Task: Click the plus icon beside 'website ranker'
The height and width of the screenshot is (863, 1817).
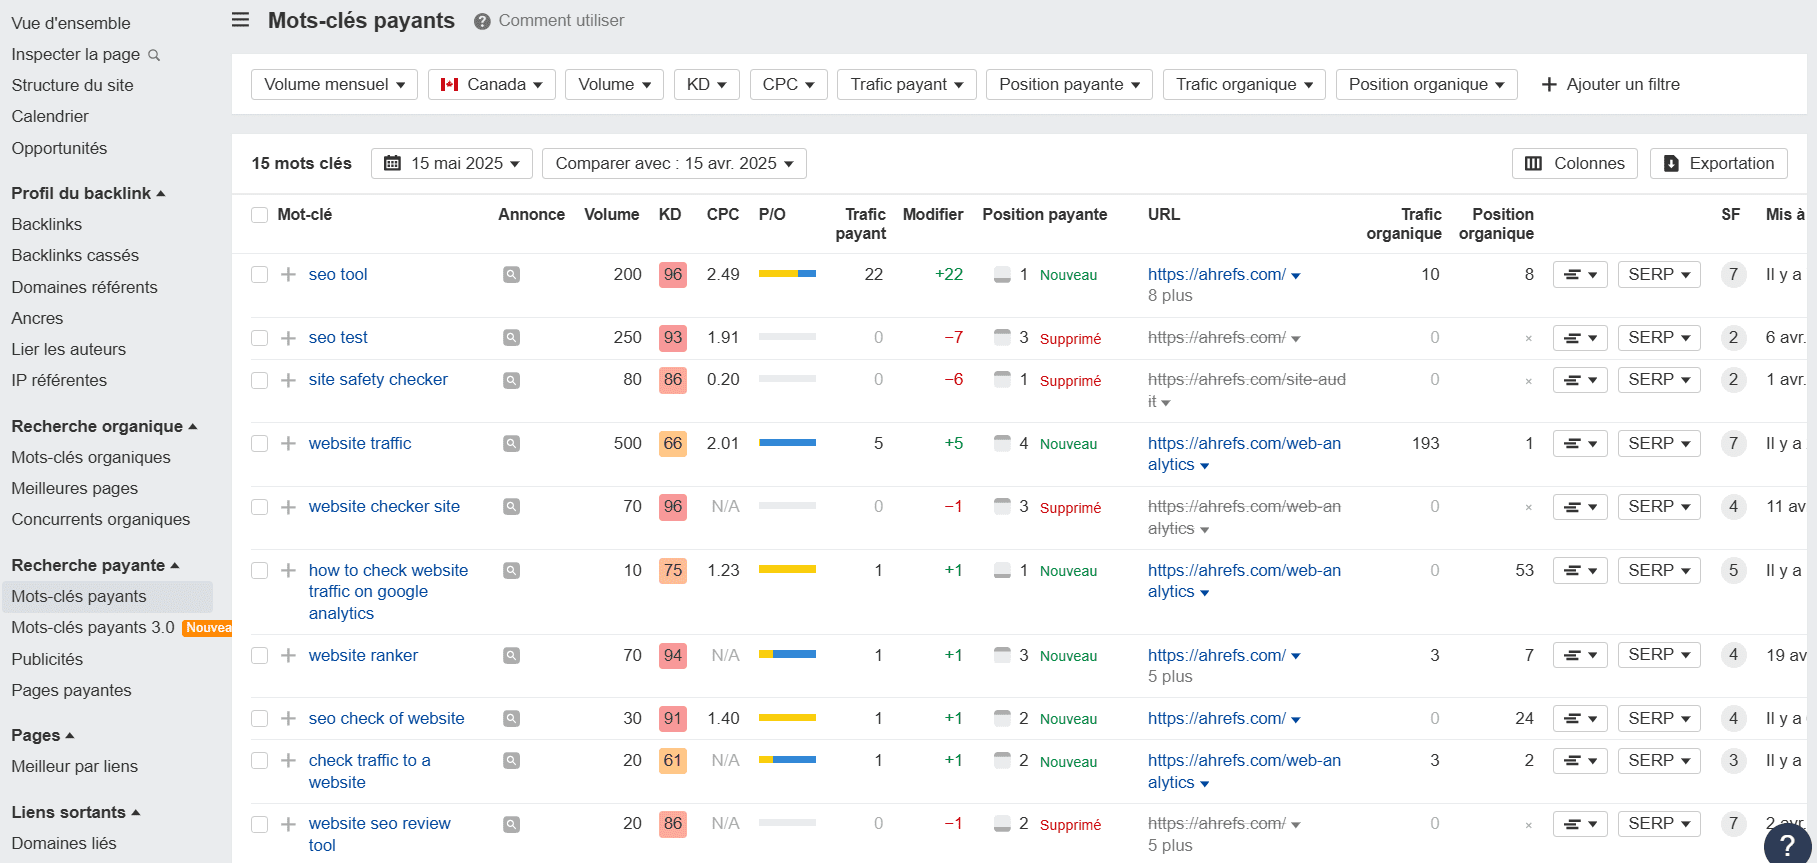Action: pos(288,655)
